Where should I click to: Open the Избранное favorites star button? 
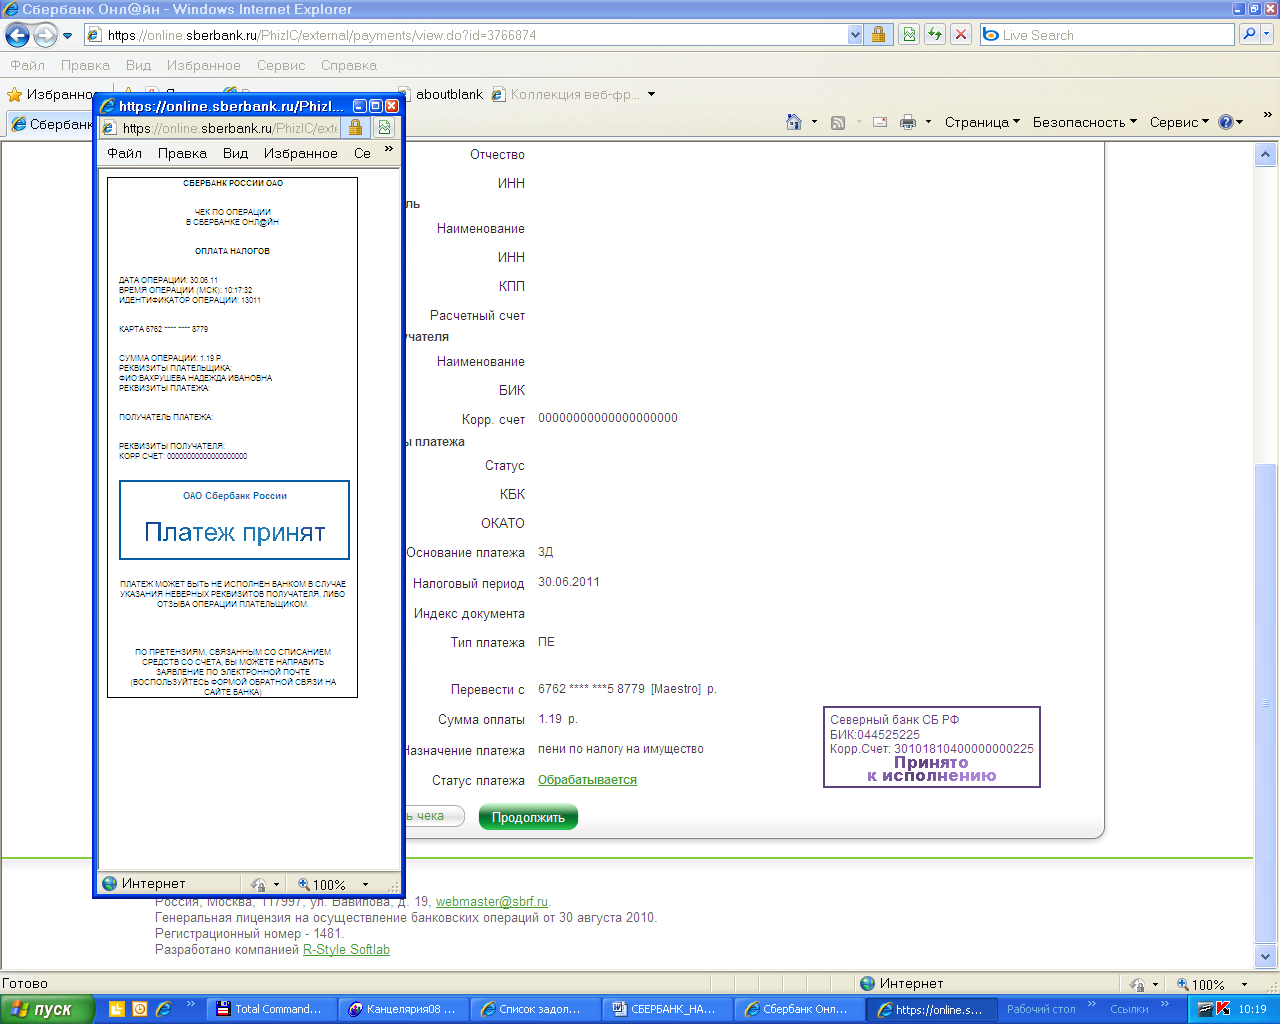click(50, 94)
